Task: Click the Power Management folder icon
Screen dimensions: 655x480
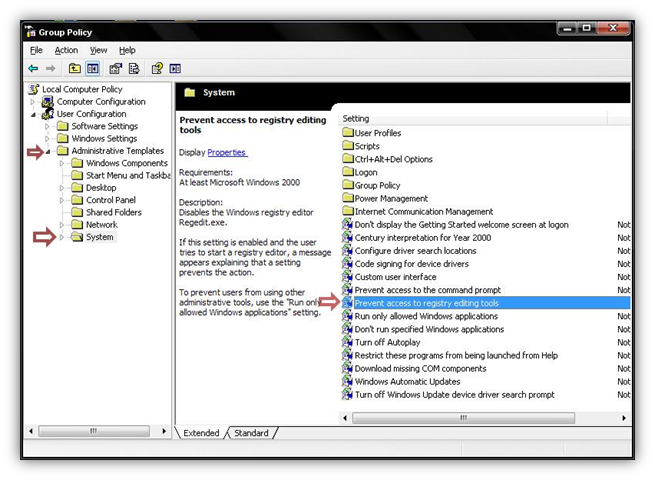Action: pos(348,198)
